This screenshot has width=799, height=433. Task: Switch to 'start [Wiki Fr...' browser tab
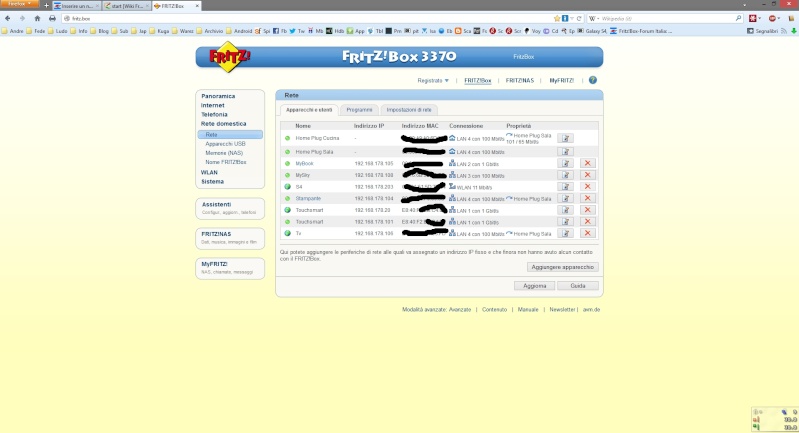point(126,6)
